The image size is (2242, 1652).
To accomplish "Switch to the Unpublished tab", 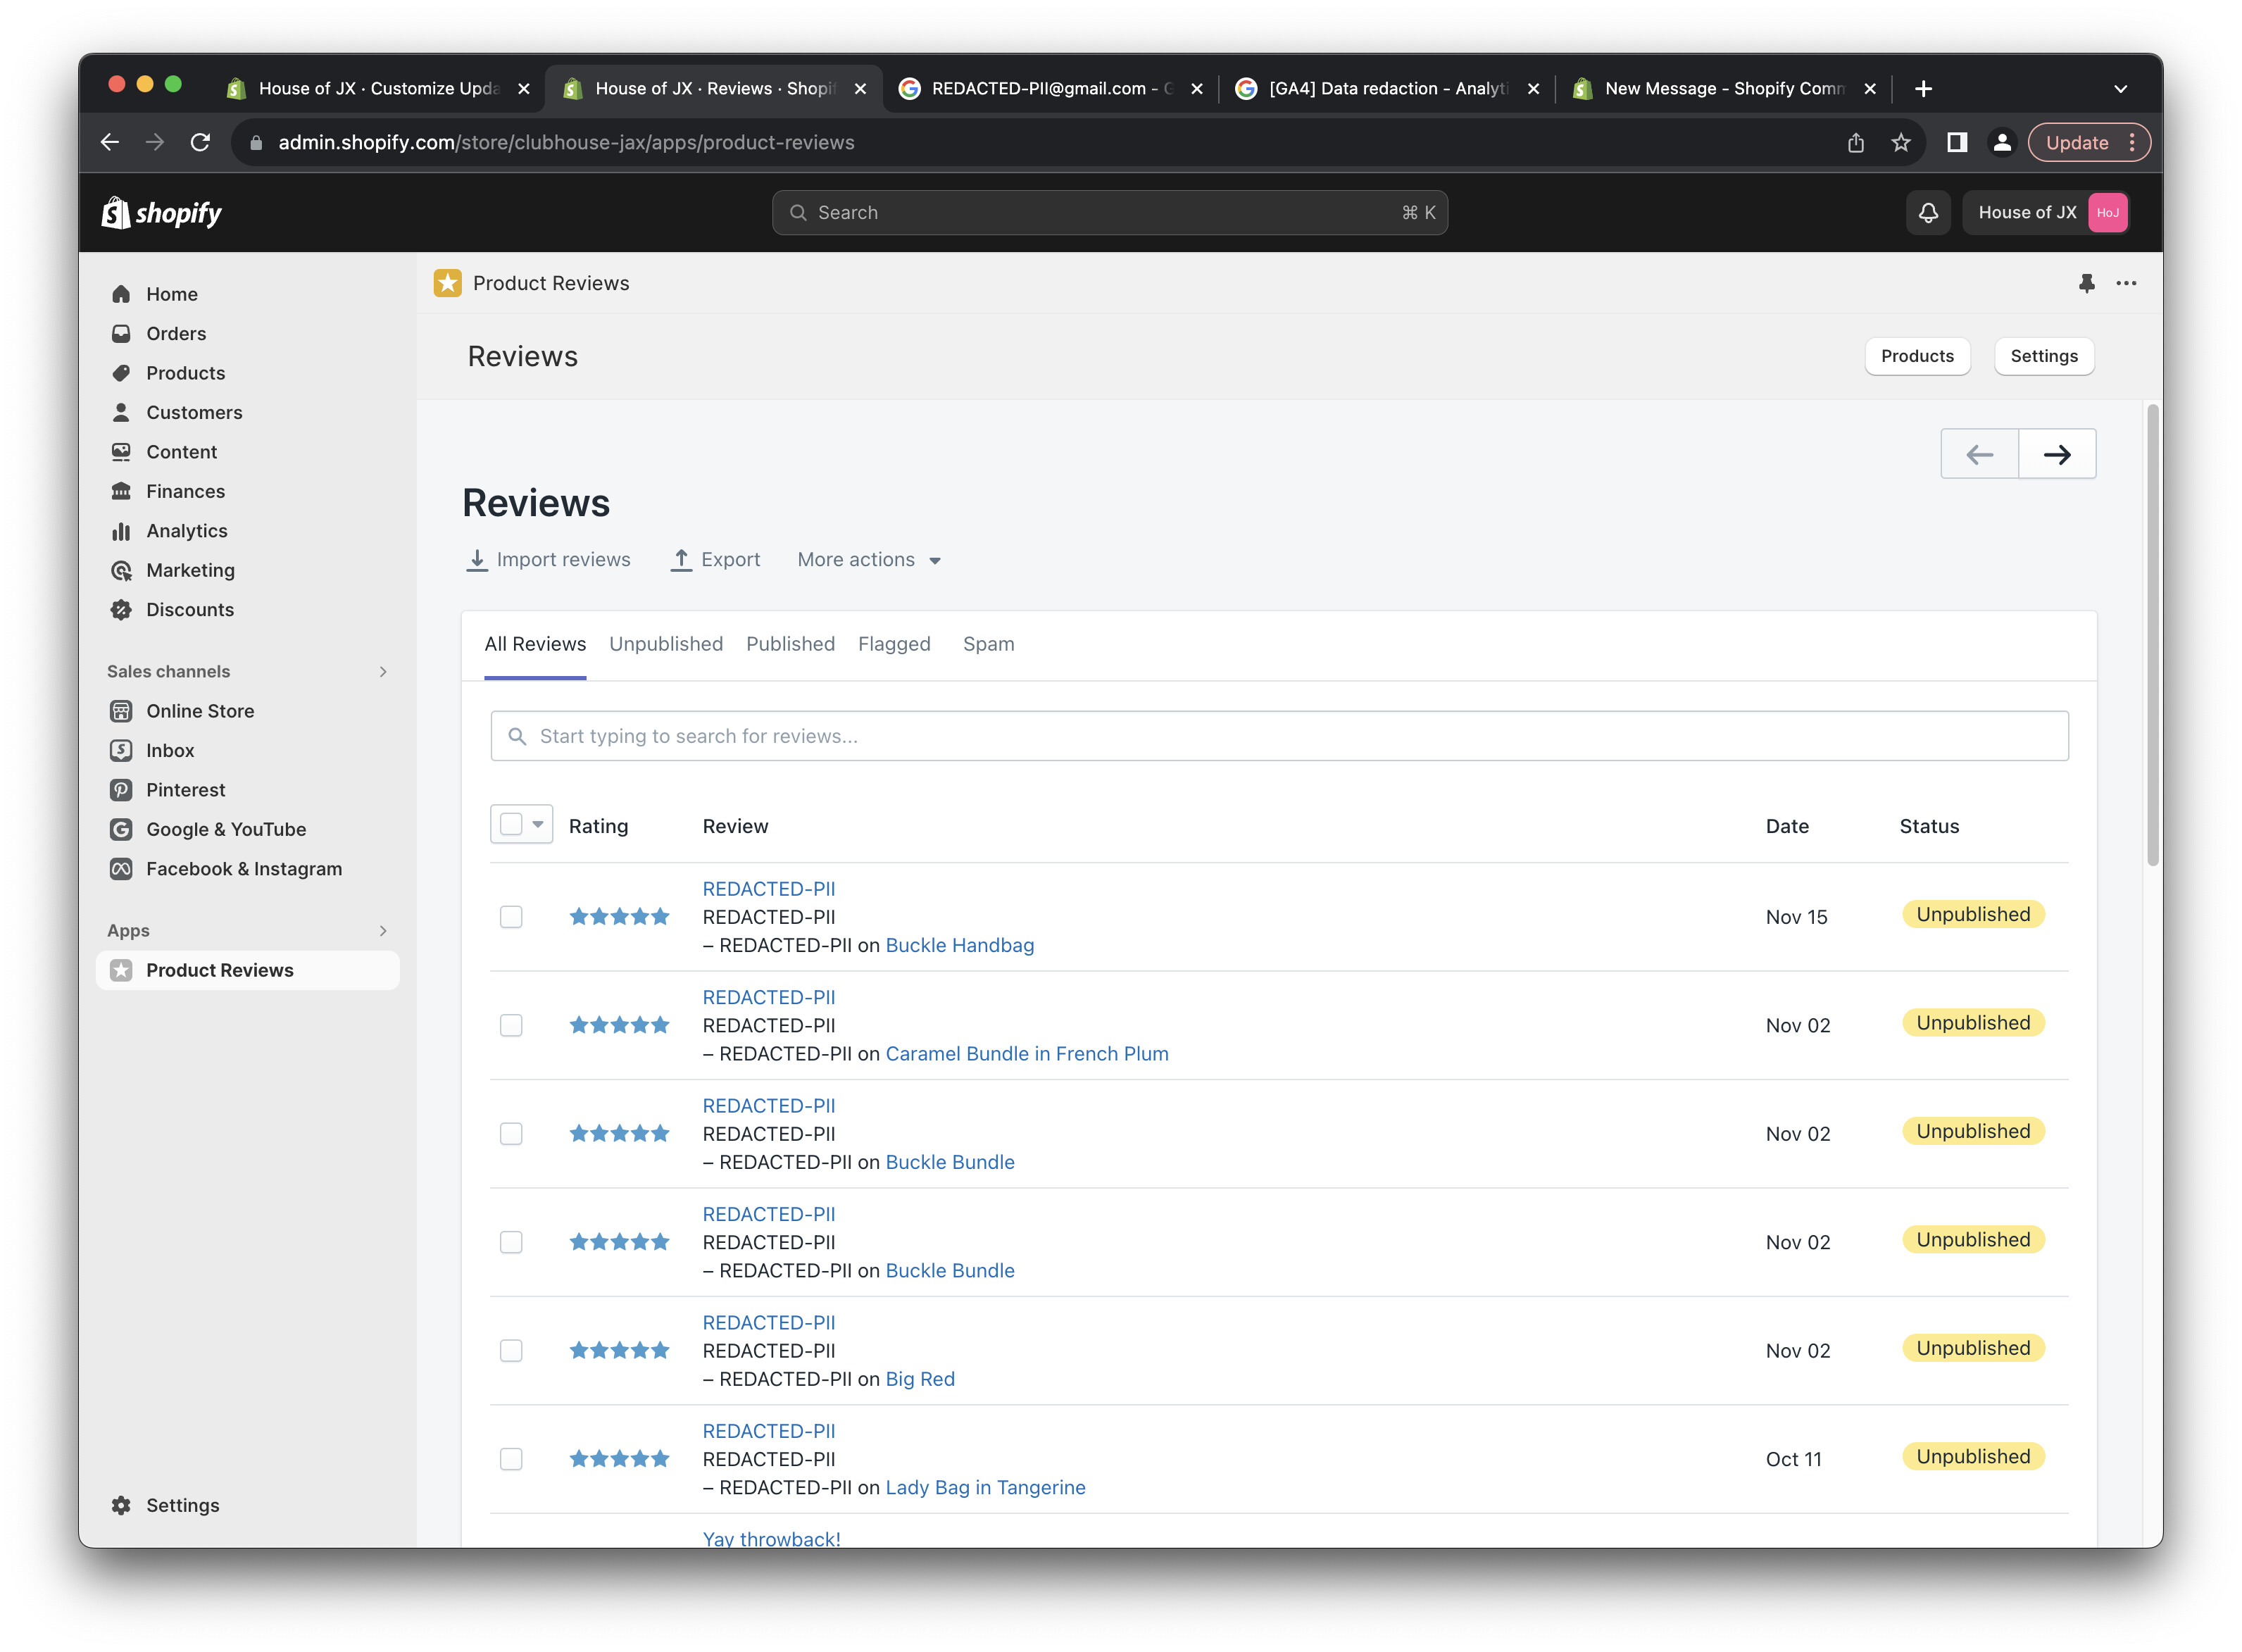I will click(665, 645).
